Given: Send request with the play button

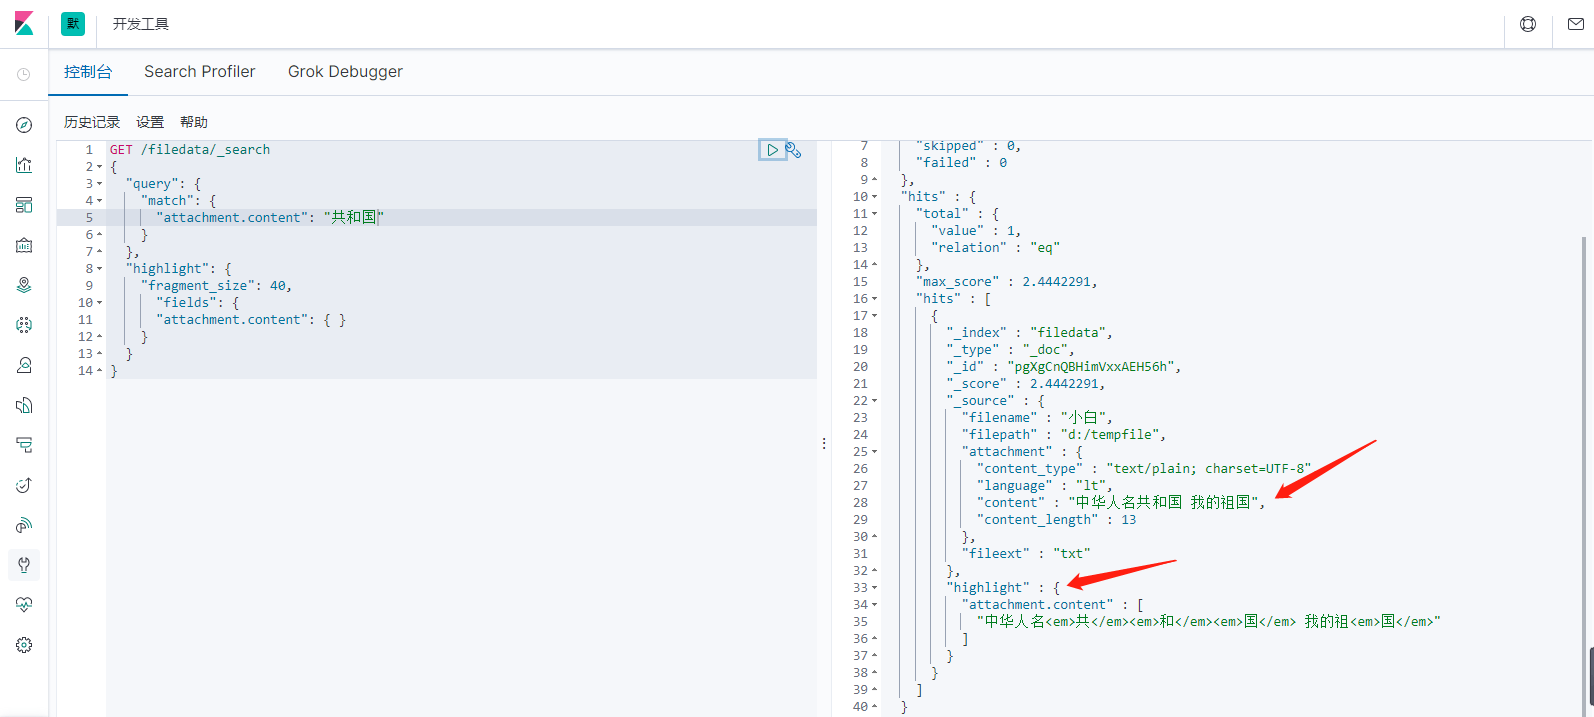Looking at the screenshot, I should 772,150.
